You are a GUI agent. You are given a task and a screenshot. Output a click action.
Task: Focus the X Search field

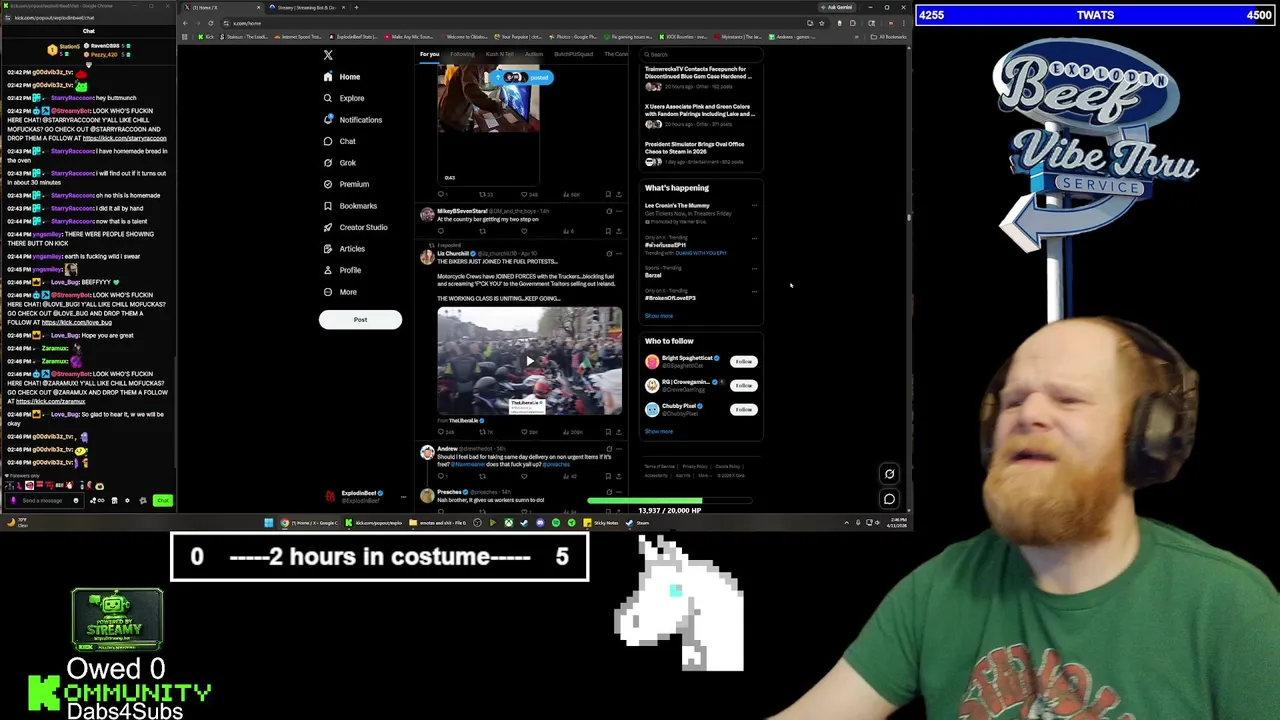click(x=700, y=54)
